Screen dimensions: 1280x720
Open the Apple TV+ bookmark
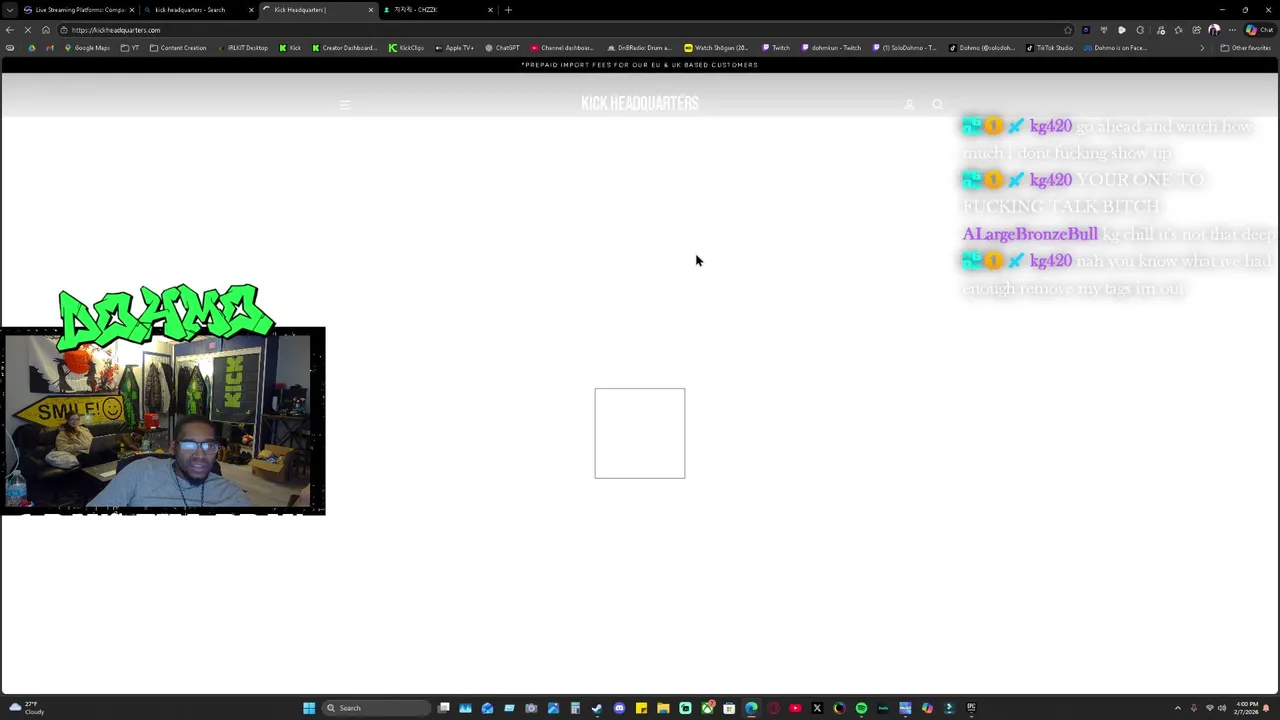pyautogui.click(x=454, y=48)
